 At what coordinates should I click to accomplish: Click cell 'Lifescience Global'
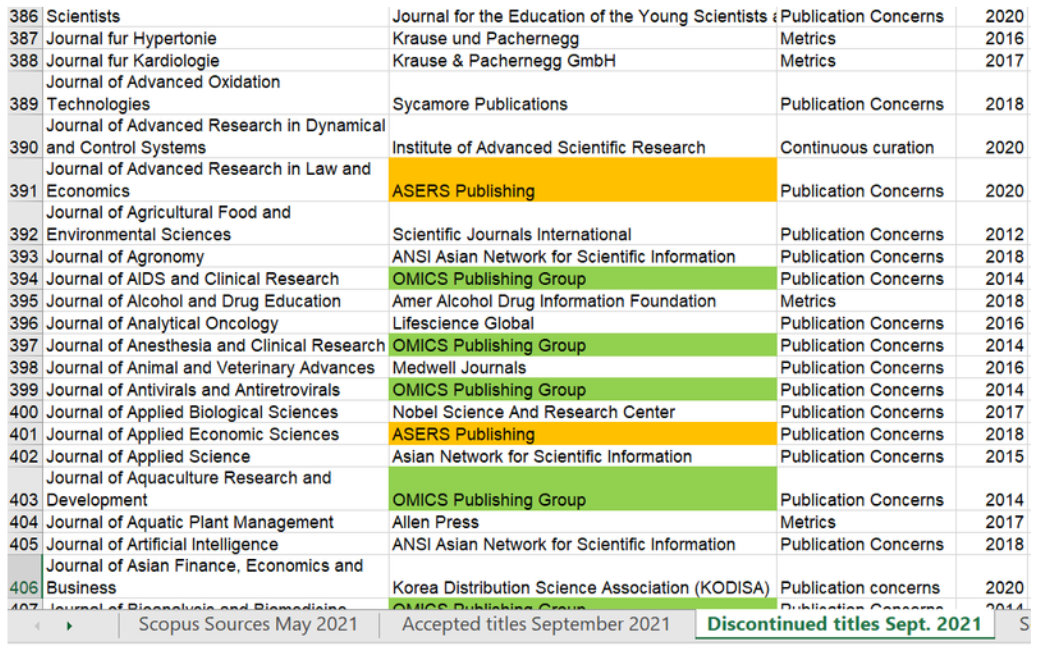583,323
